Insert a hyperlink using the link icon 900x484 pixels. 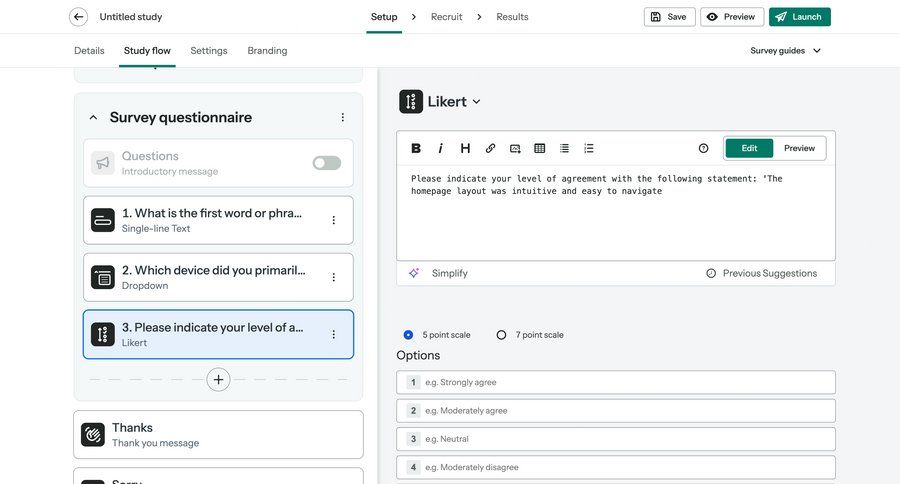[490, 148]
